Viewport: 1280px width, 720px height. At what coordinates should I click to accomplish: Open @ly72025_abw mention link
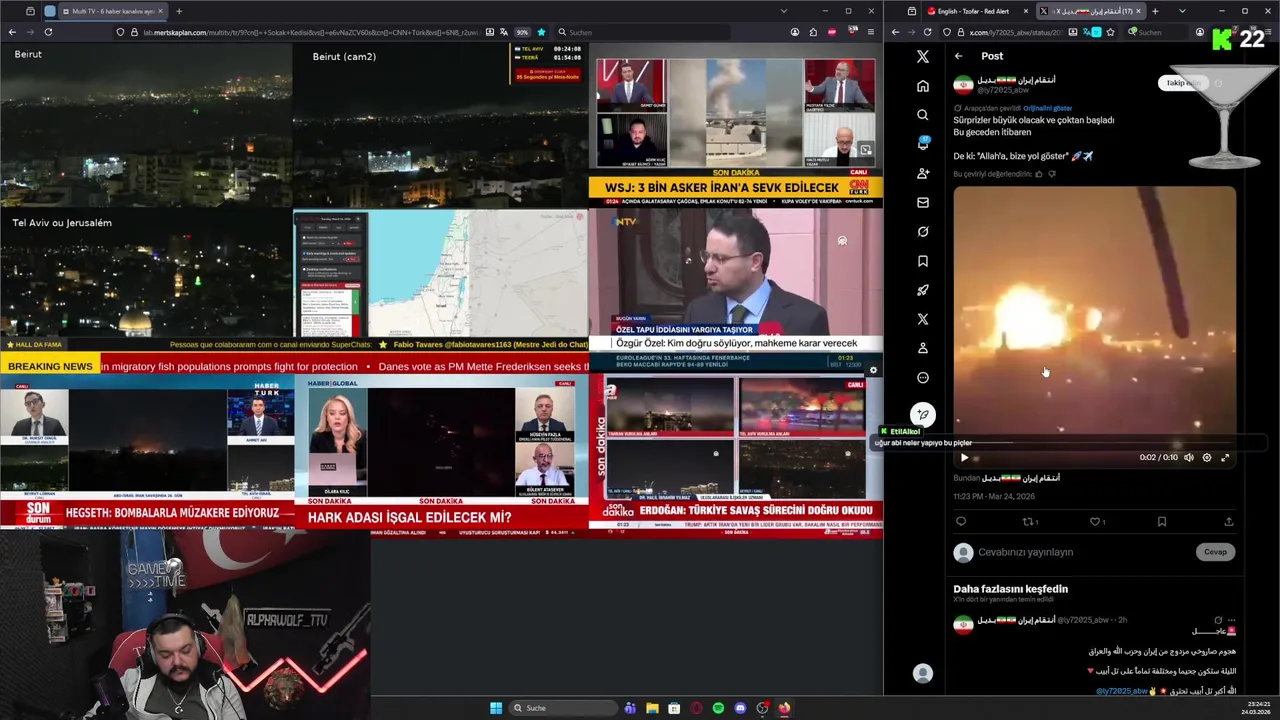coord(1122,691)
